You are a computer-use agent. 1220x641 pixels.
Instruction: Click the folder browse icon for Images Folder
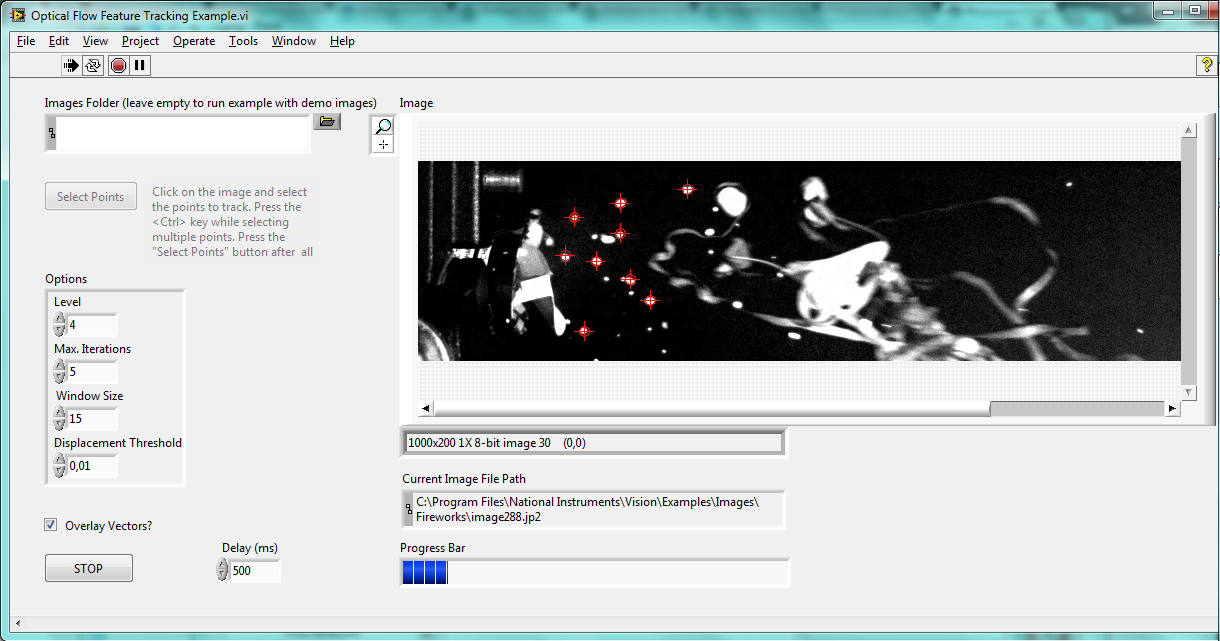click(x=326, y=122)
